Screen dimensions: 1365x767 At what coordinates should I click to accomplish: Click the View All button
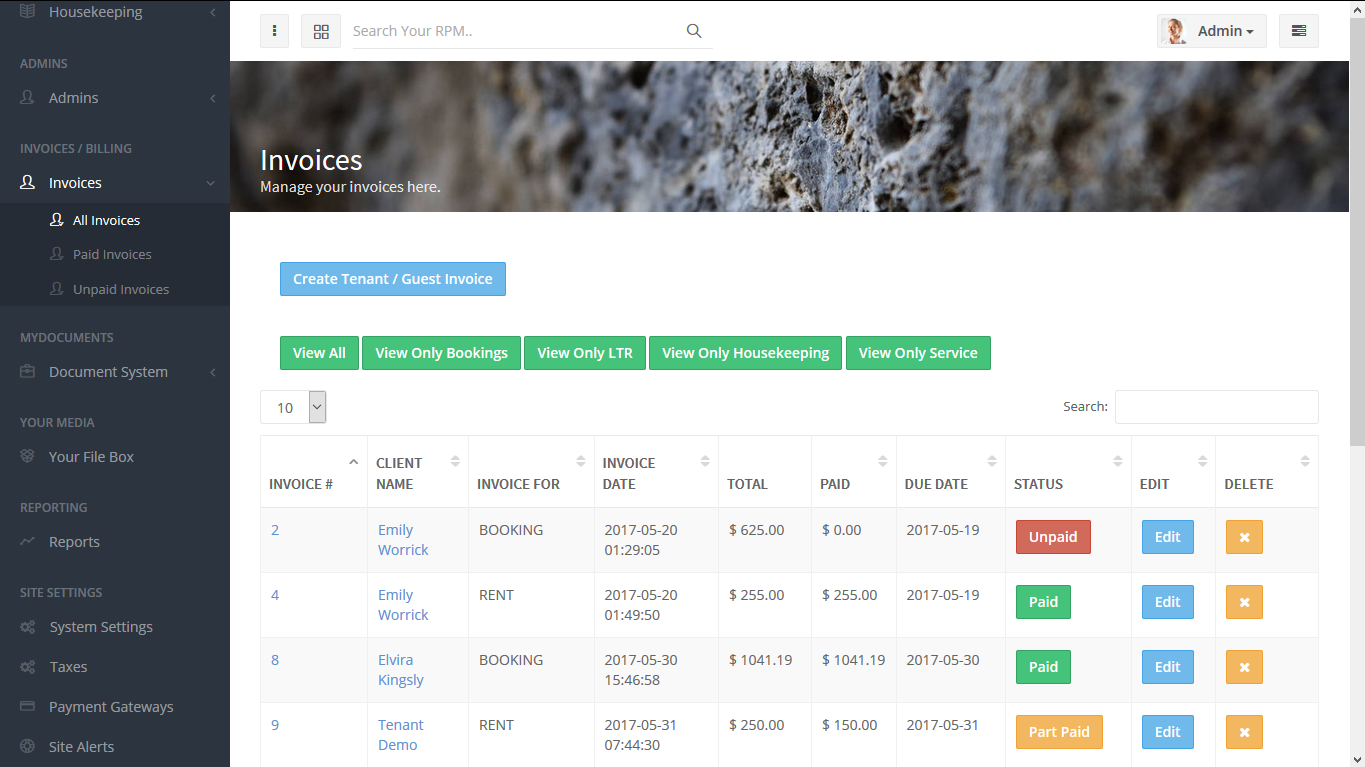319,353
